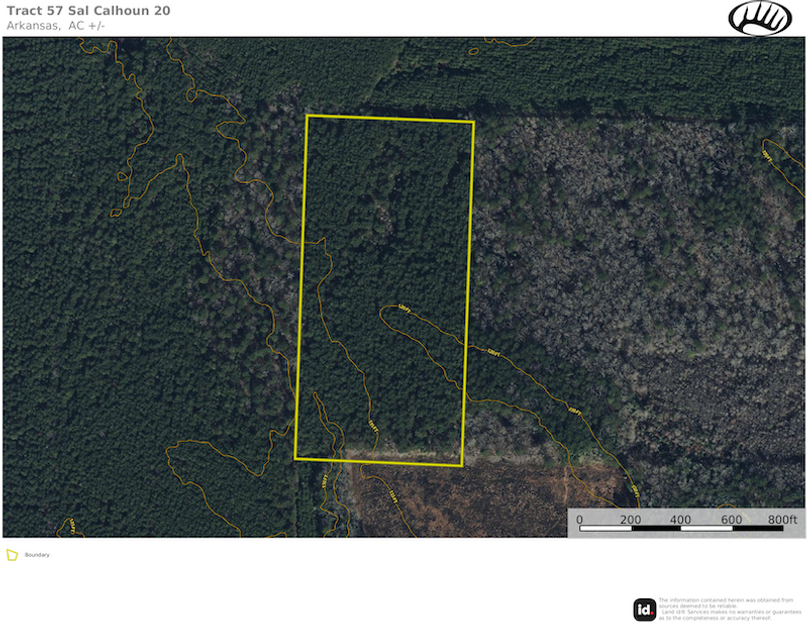808x624 pixels.
Task: Click the 600 label on the scale bar
Action: point(731,519)
